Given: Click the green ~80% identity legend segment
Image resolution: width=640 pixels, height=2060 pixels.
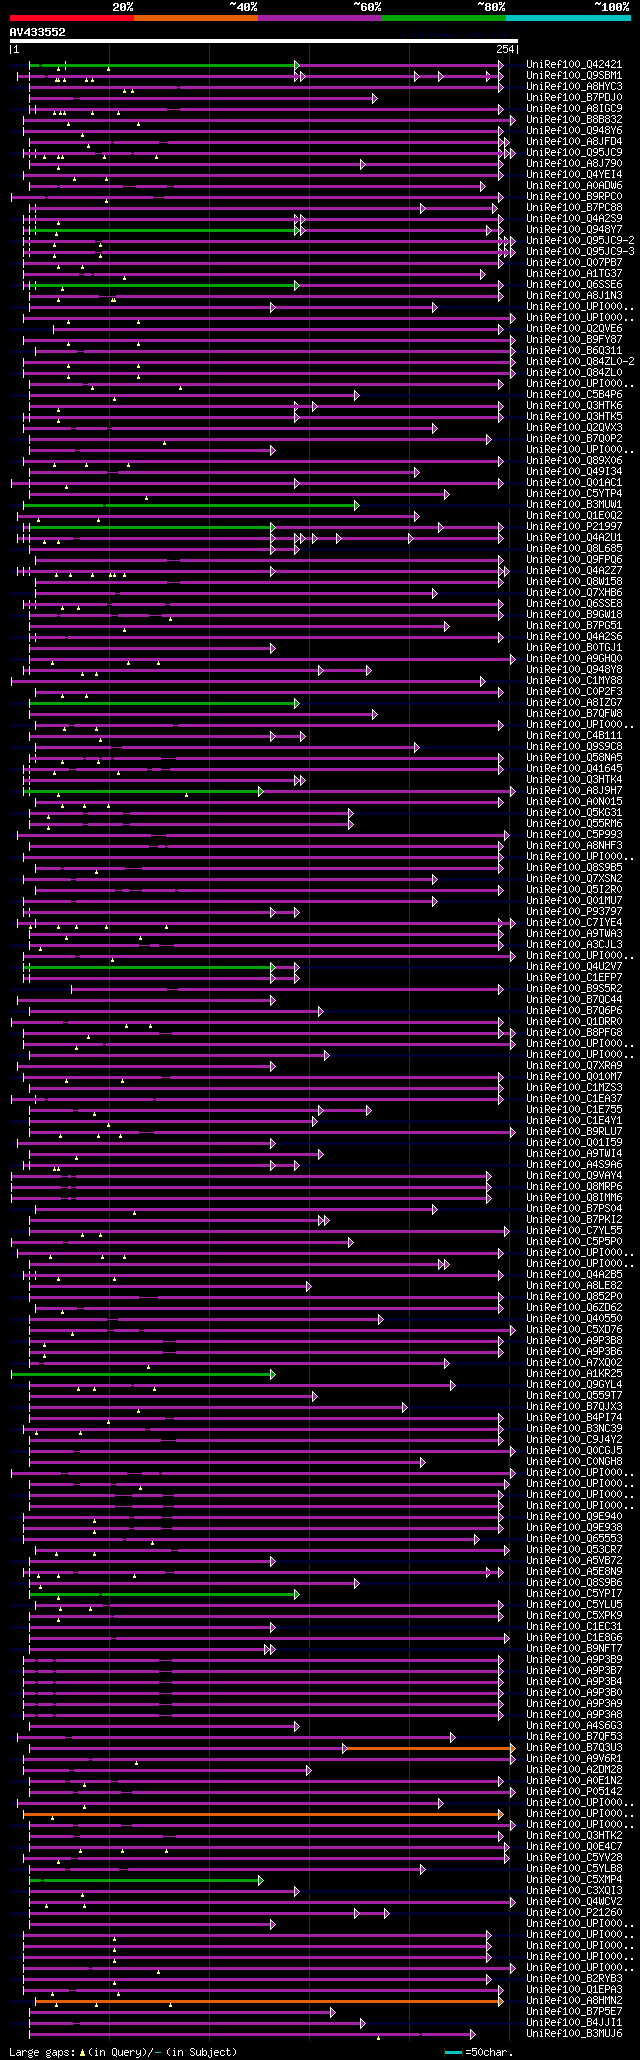Looking at the screenshot, I should tap(444, 18).
